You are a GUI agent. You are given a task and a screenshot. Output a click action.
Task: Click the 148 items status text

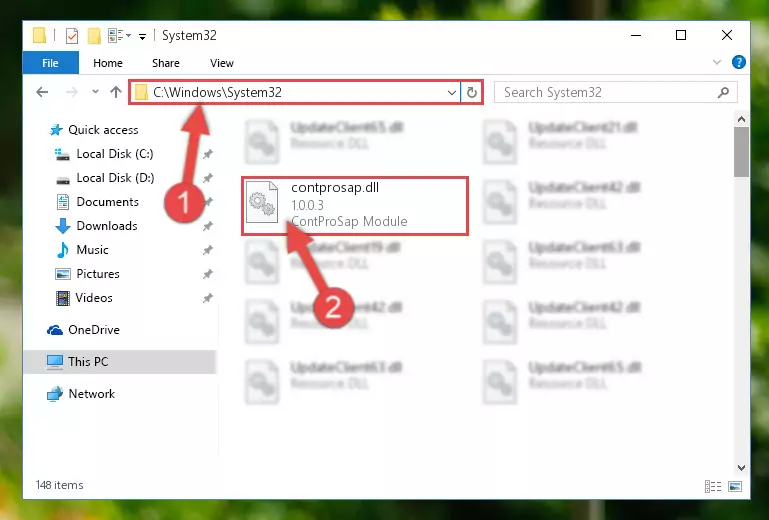pos(59,485)
